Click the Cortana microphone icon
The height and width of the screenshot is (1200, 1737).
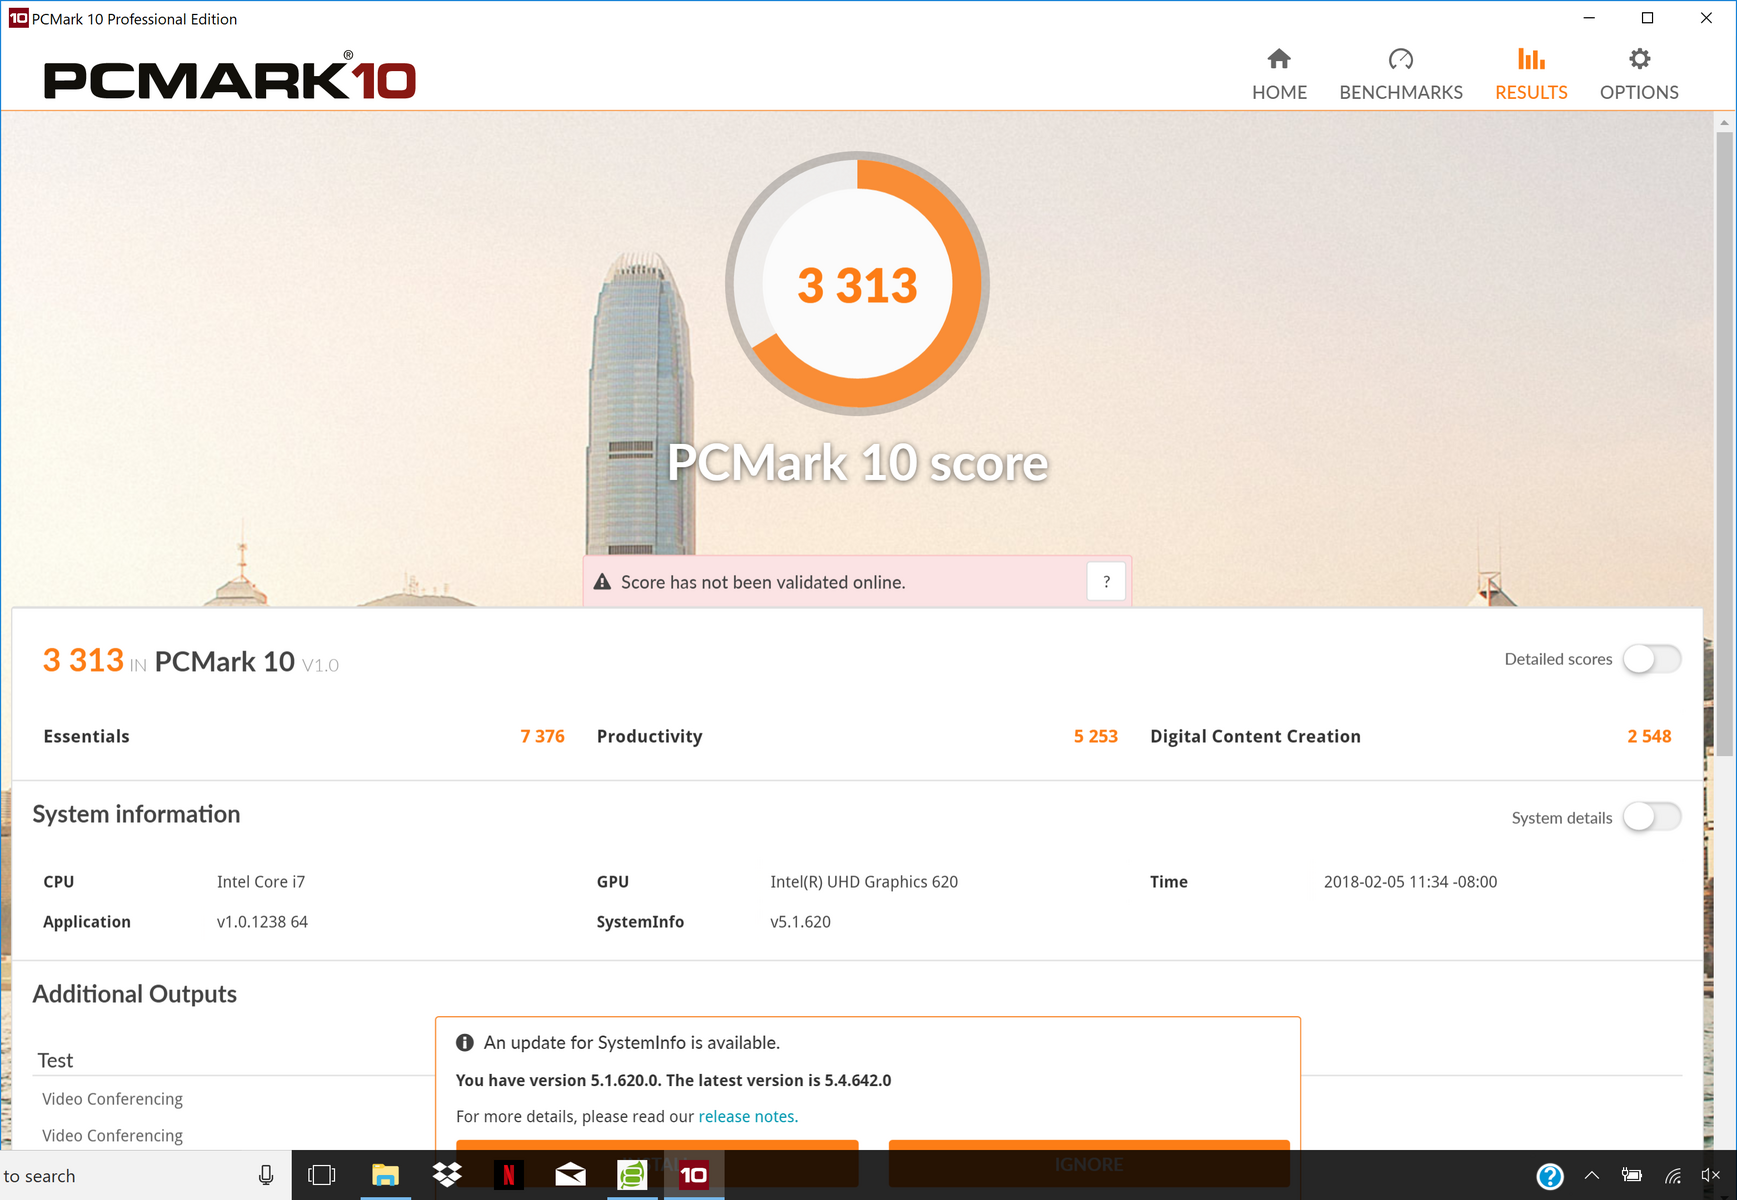[266, 1175]
